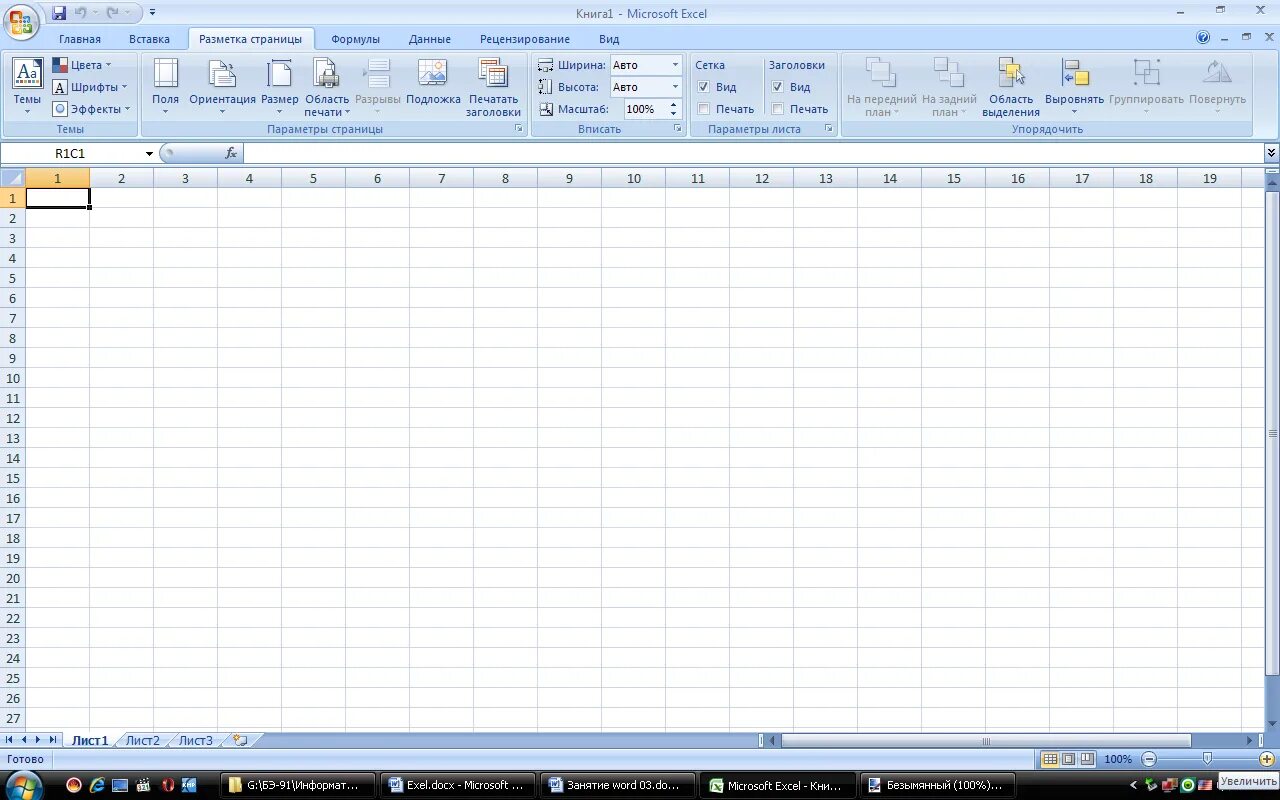
Task: Open G:\БЭ-91 folder taskbar button
Action: (x=298, y=785)
